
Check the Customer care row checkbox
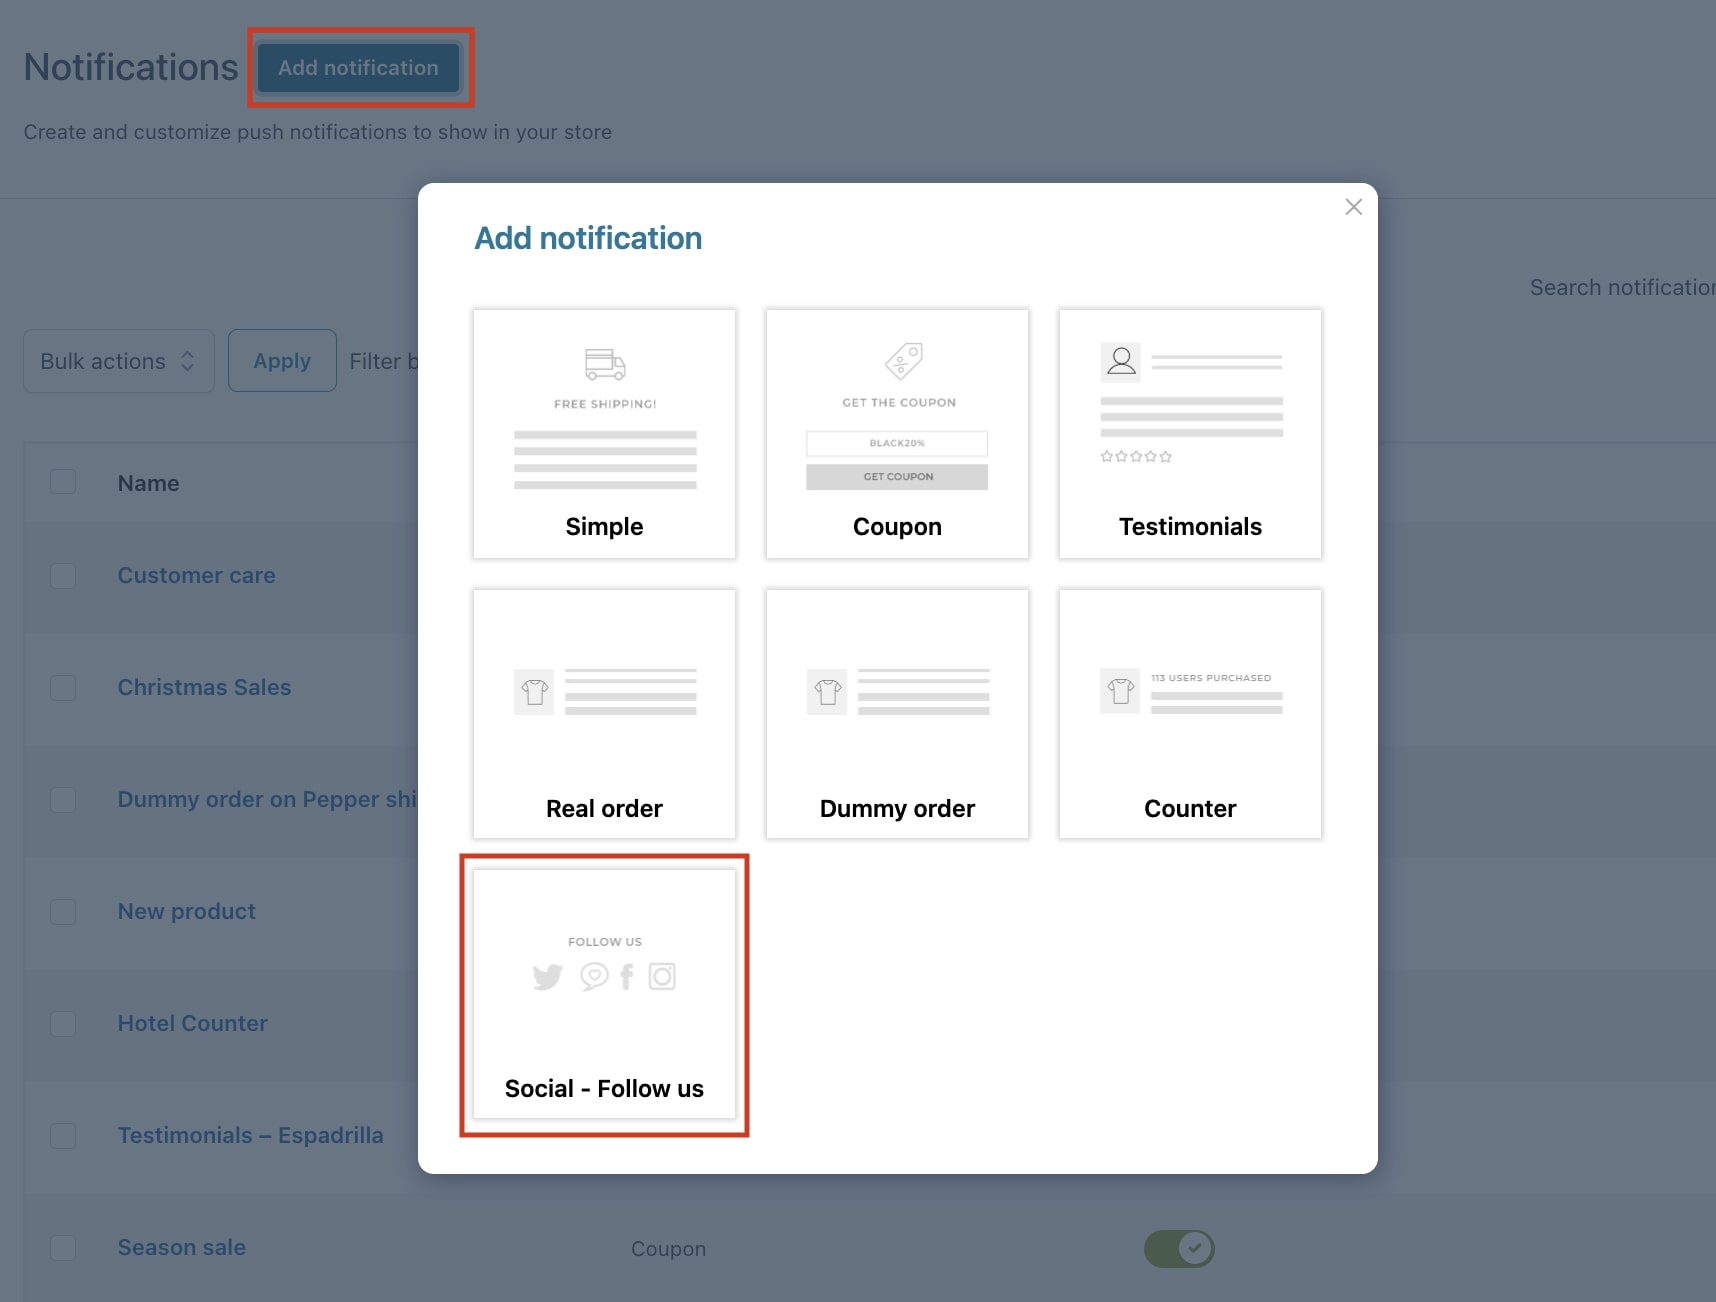pos(63,575)
